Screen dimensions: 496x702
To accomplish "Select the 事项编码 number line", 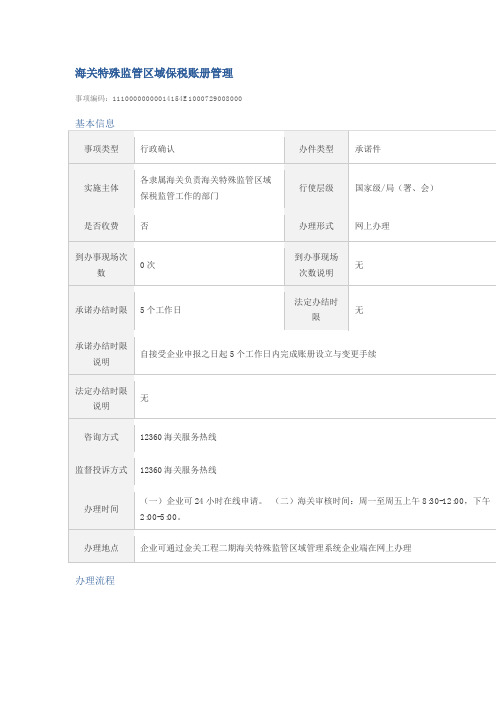I will [158, 98].
